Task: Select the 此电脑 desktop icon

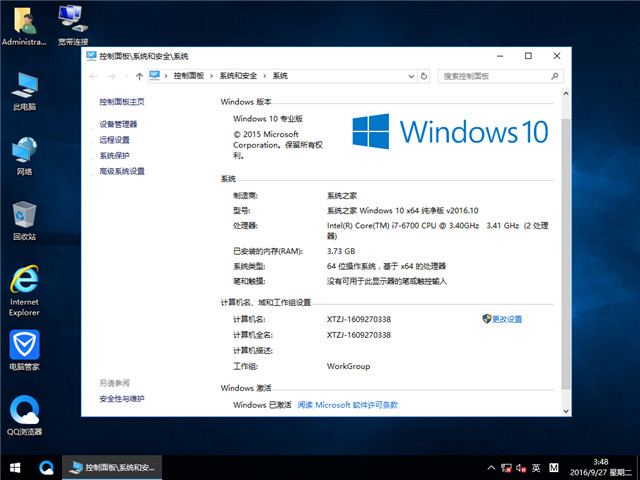Action: [x=24, y=91]
